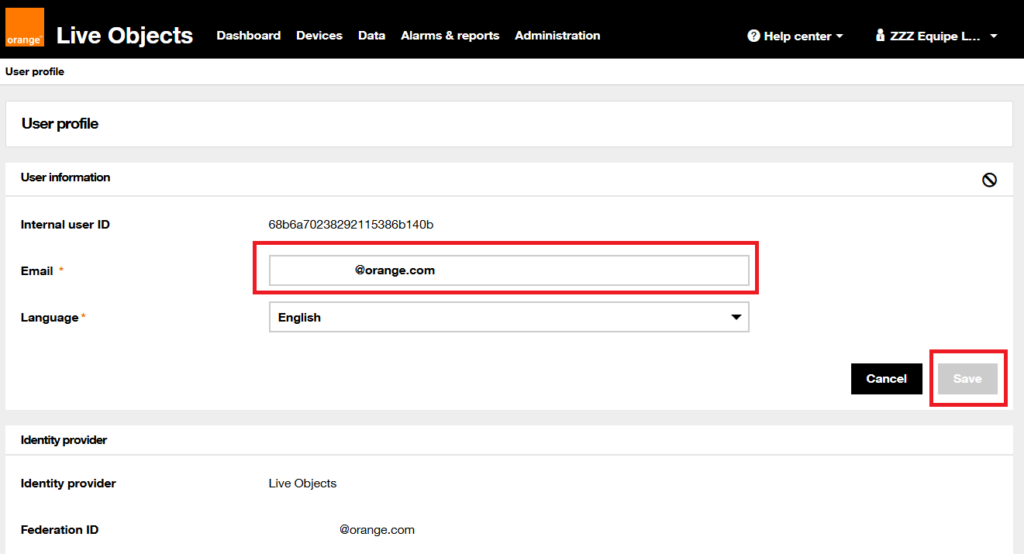Expand the Language dropdown arrow
Viewport: 1024px width, 554px height.
tap(736, 317)
